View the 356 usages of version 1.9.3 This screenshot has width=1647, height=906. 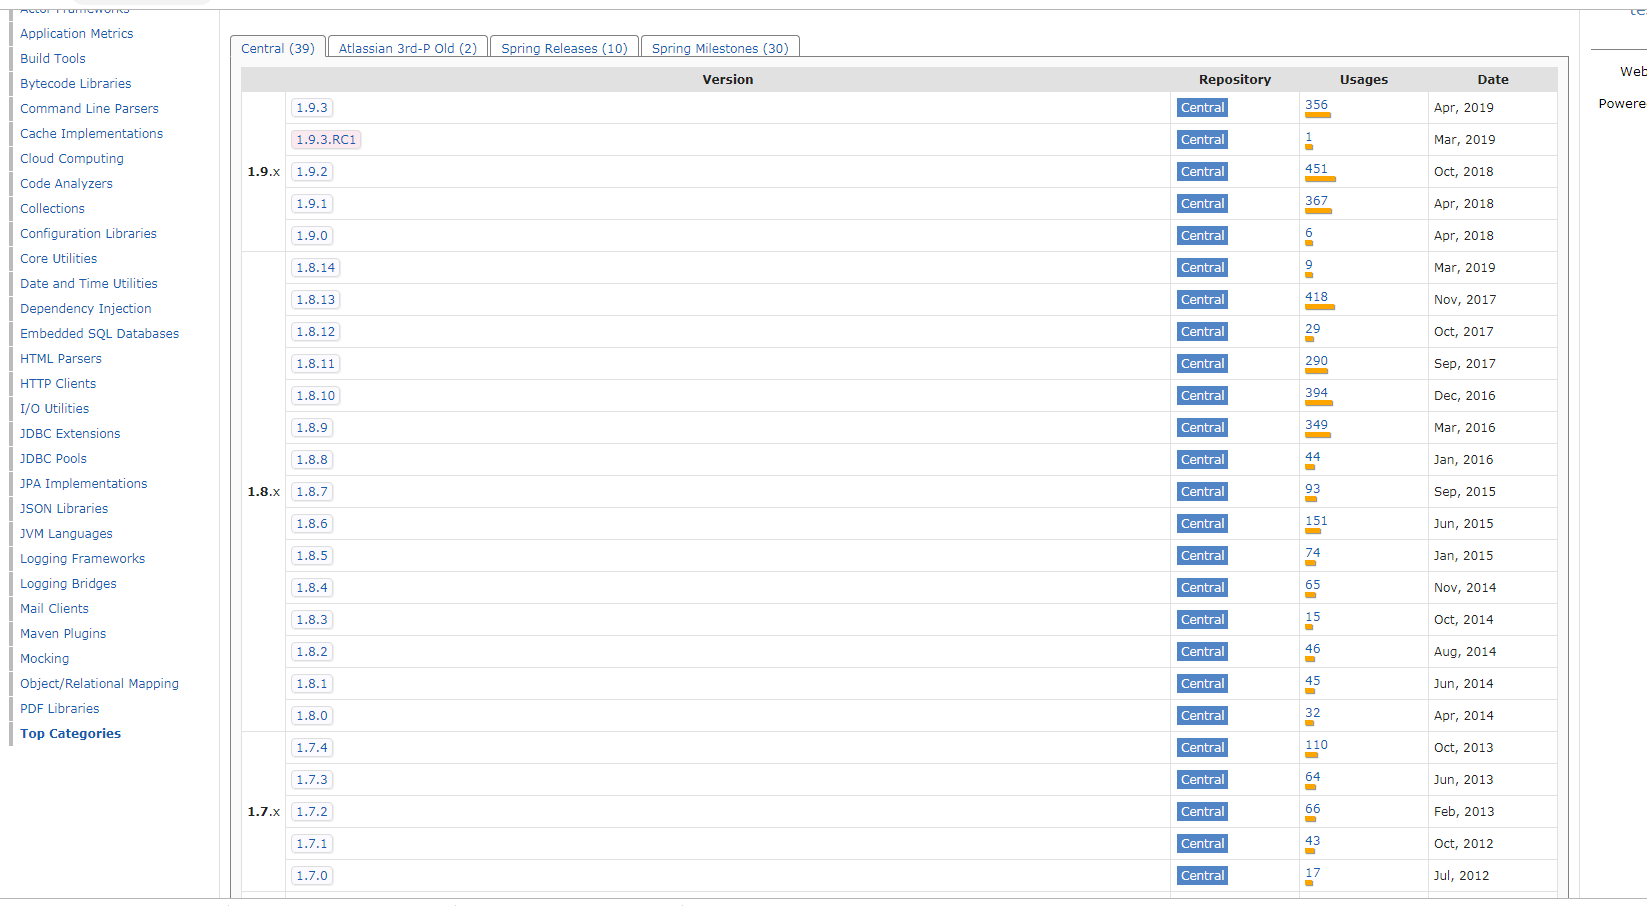(x=1316, y=104)
